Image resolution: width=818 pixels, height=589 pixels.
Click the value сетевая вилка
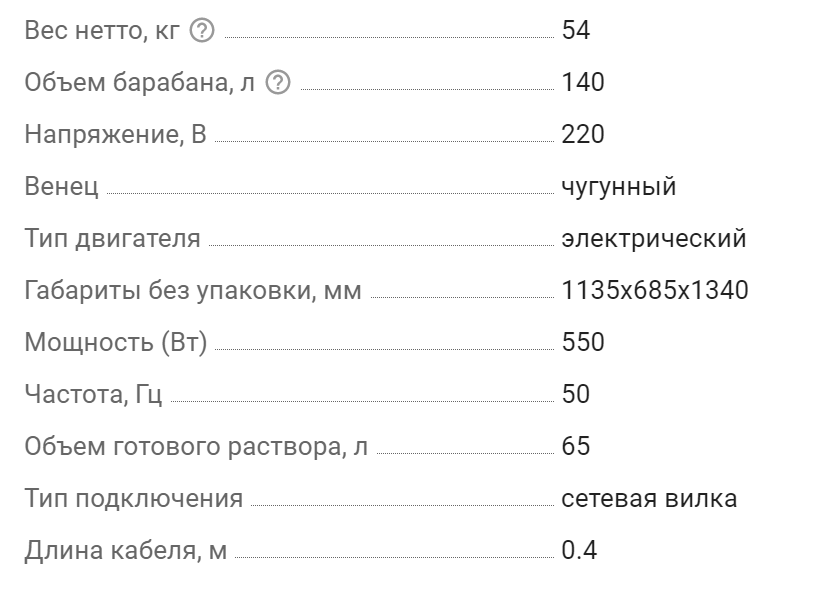coord(649,499)
